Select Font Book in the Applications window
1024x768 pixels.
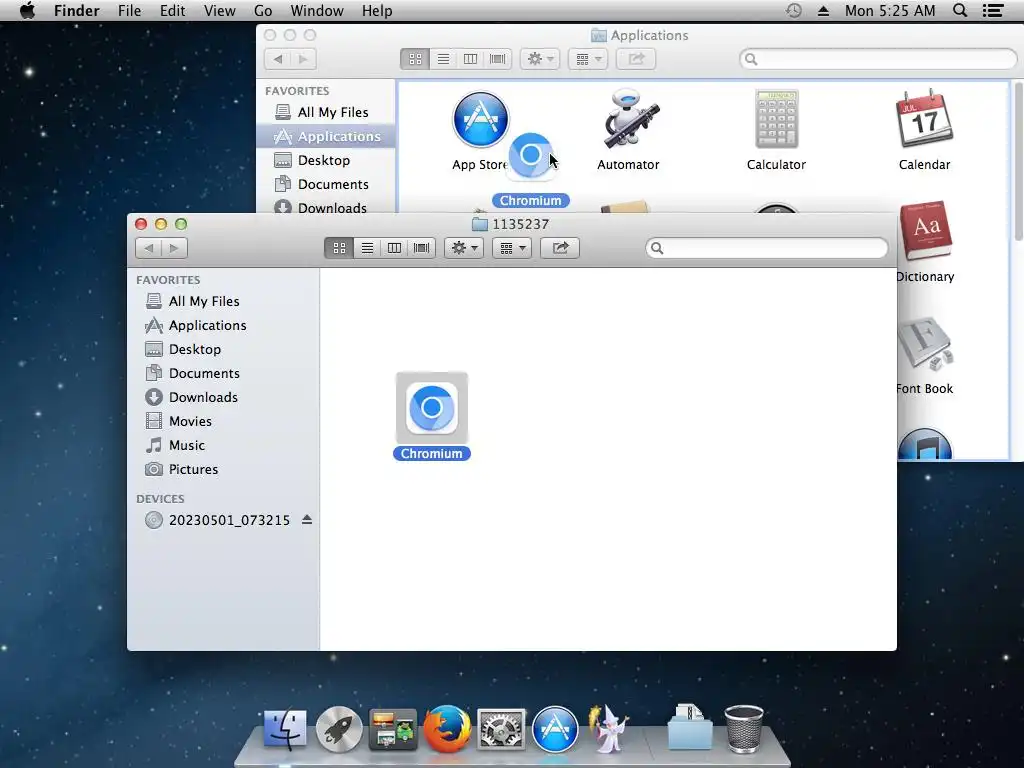click(925, 356)
